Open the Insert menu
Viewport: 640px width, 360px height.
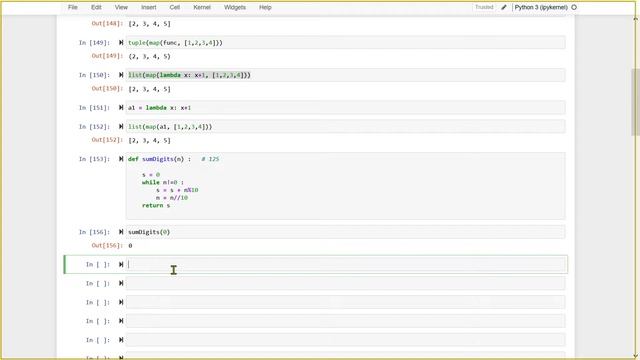(x=149, y=7)
